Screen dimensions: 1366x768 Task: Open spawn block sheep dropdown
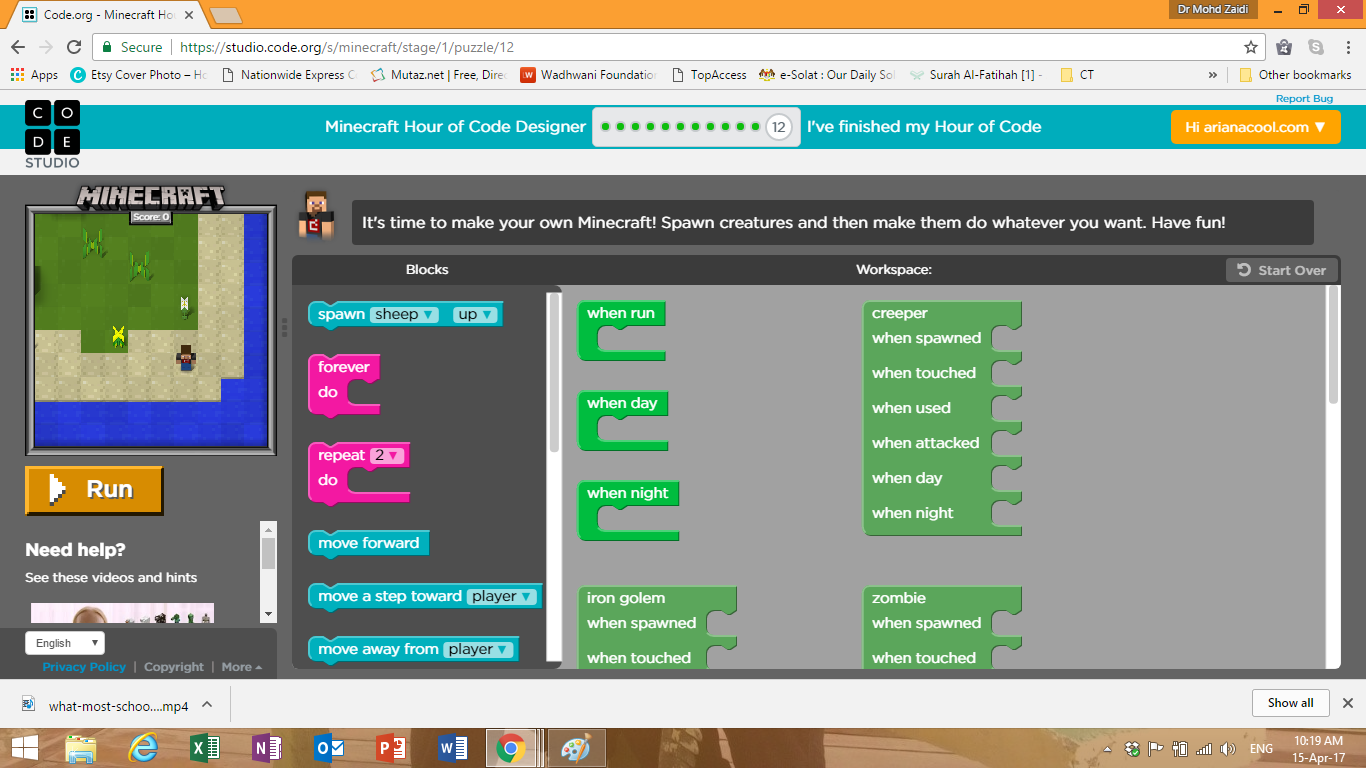point(404,314)
